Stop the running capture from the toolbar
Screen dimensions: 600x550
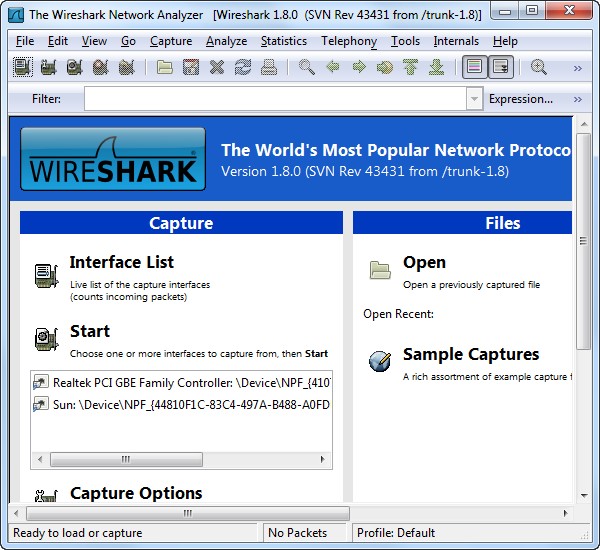101,67
